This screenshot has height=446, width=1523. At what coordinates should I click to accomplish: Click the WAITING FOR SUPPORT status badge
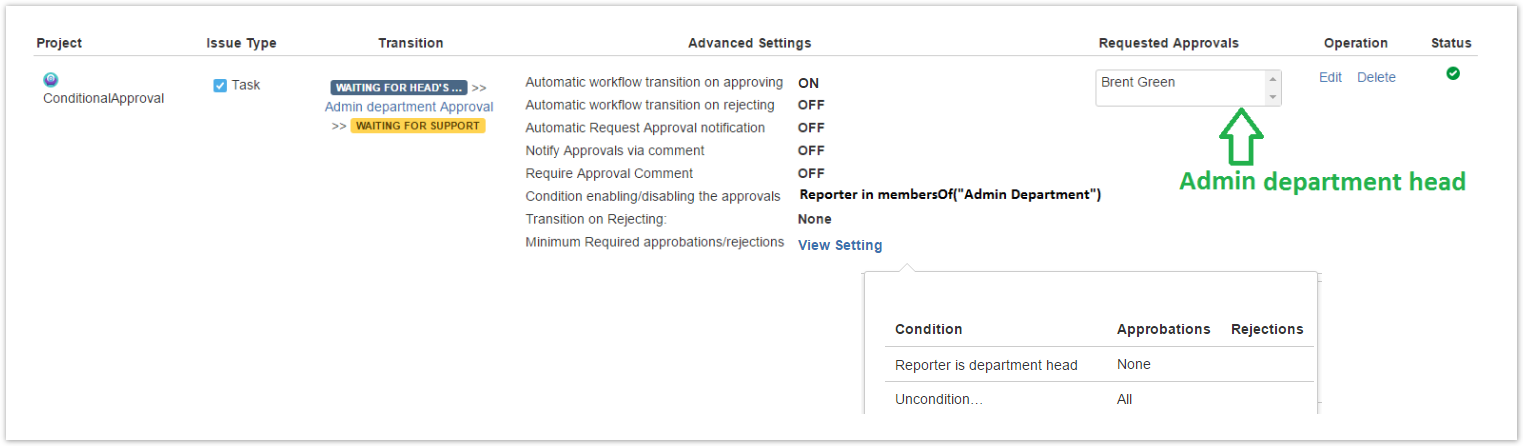pos(418,125)
